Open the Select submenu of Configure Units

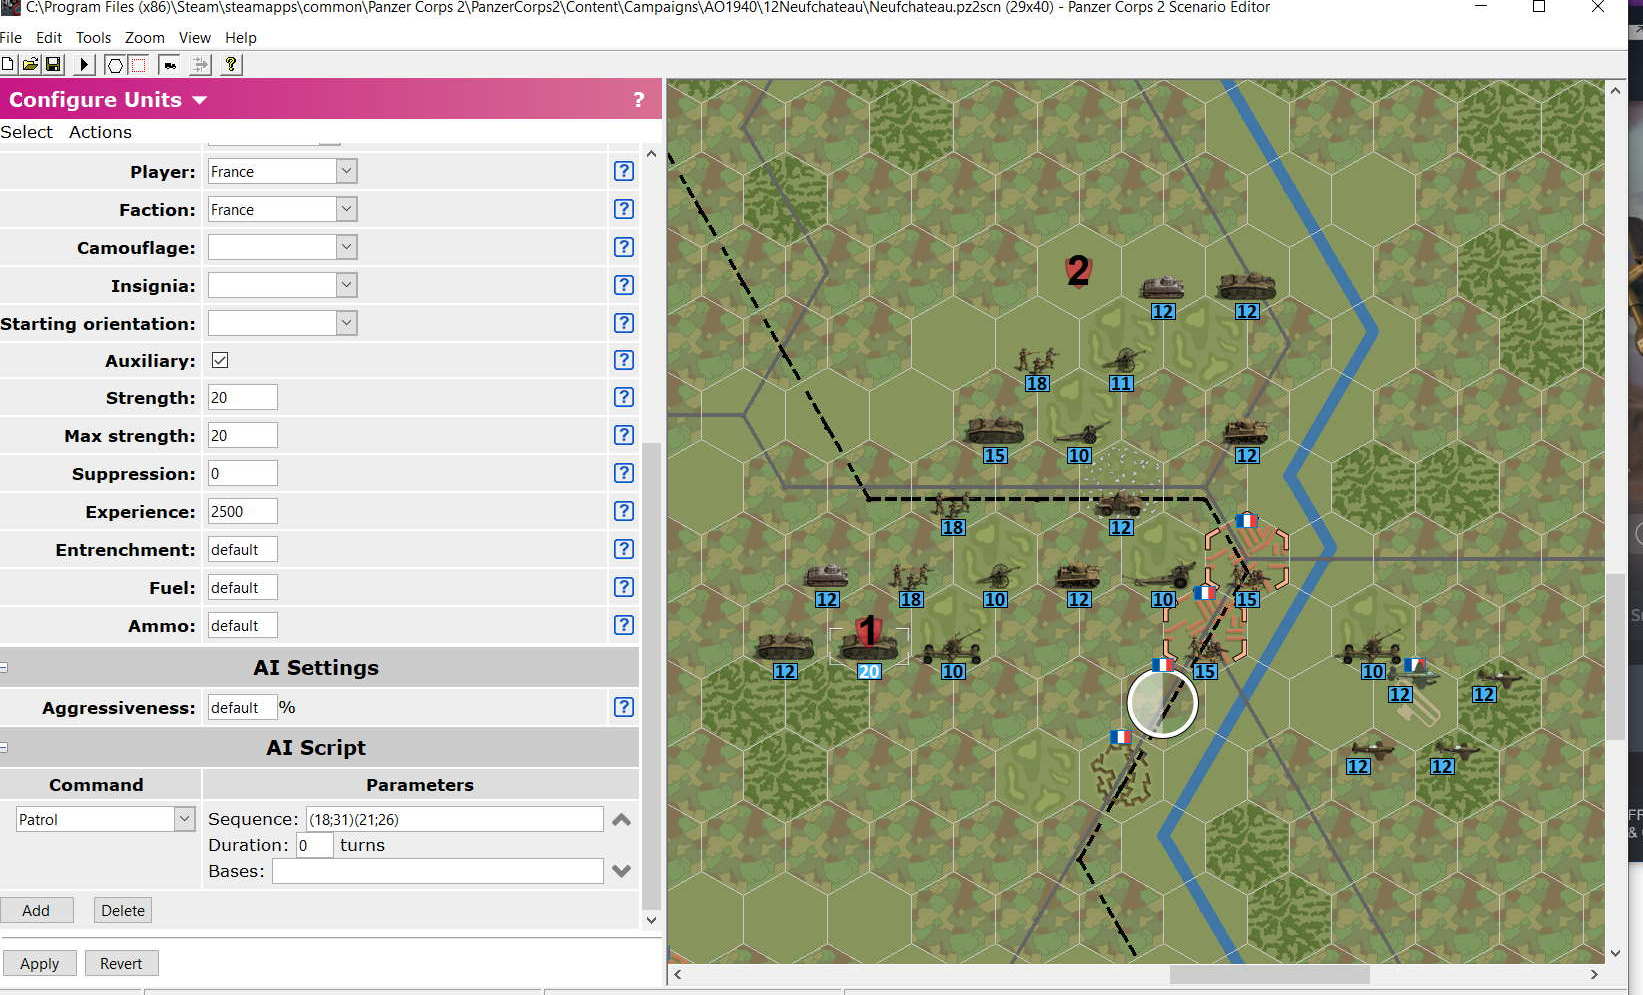point(27,132)
